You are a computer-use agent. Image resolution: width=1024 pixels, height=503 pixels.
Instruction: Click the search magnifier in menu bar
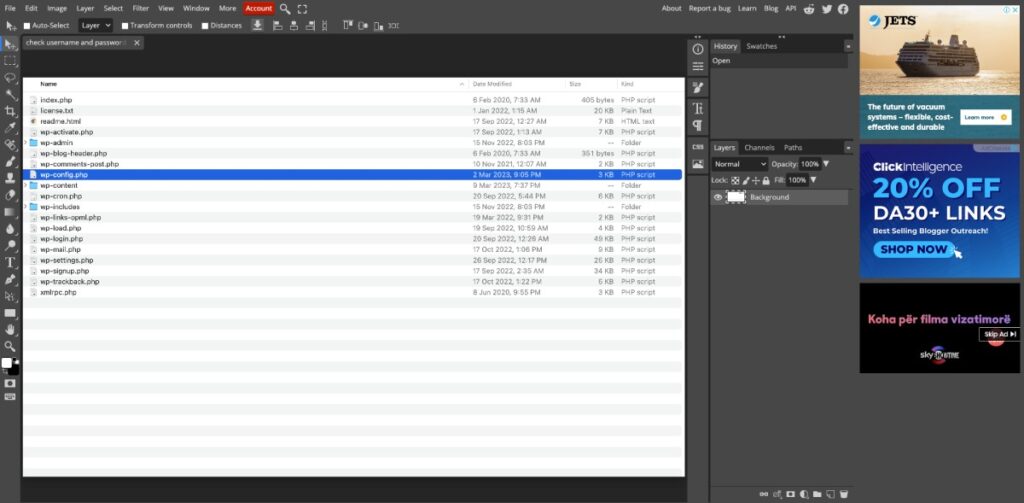pyautogui.click(x=285, y=8)
